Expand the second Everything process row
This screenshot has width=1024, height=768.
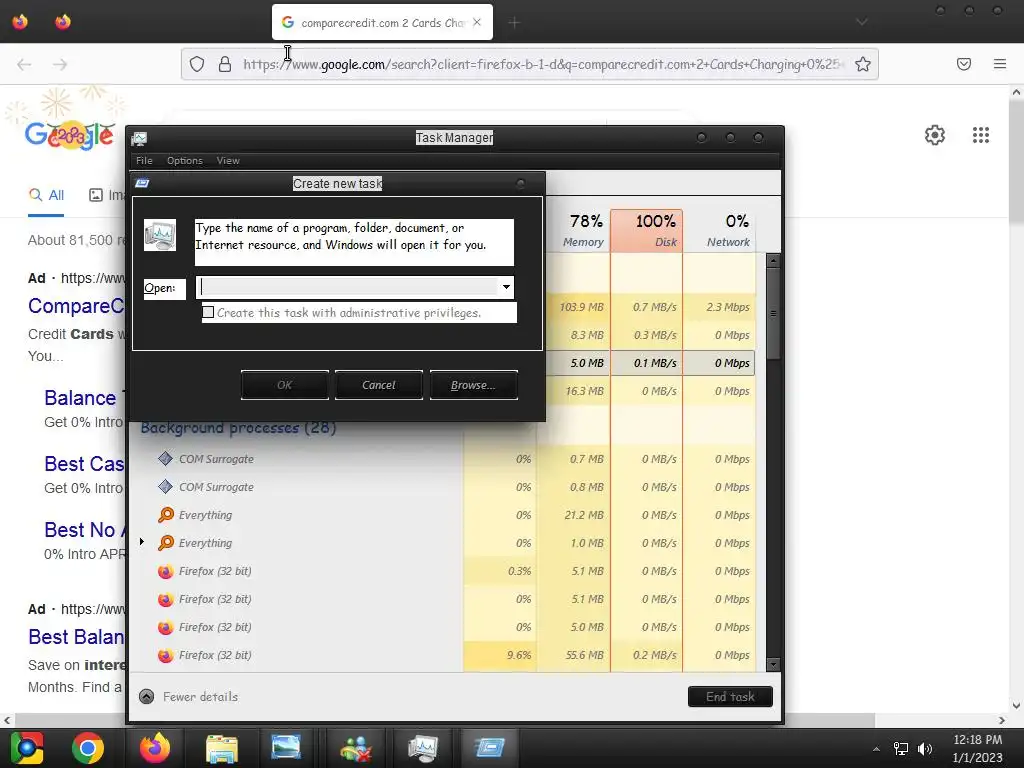pyautogui.click(x=142, y=542)
